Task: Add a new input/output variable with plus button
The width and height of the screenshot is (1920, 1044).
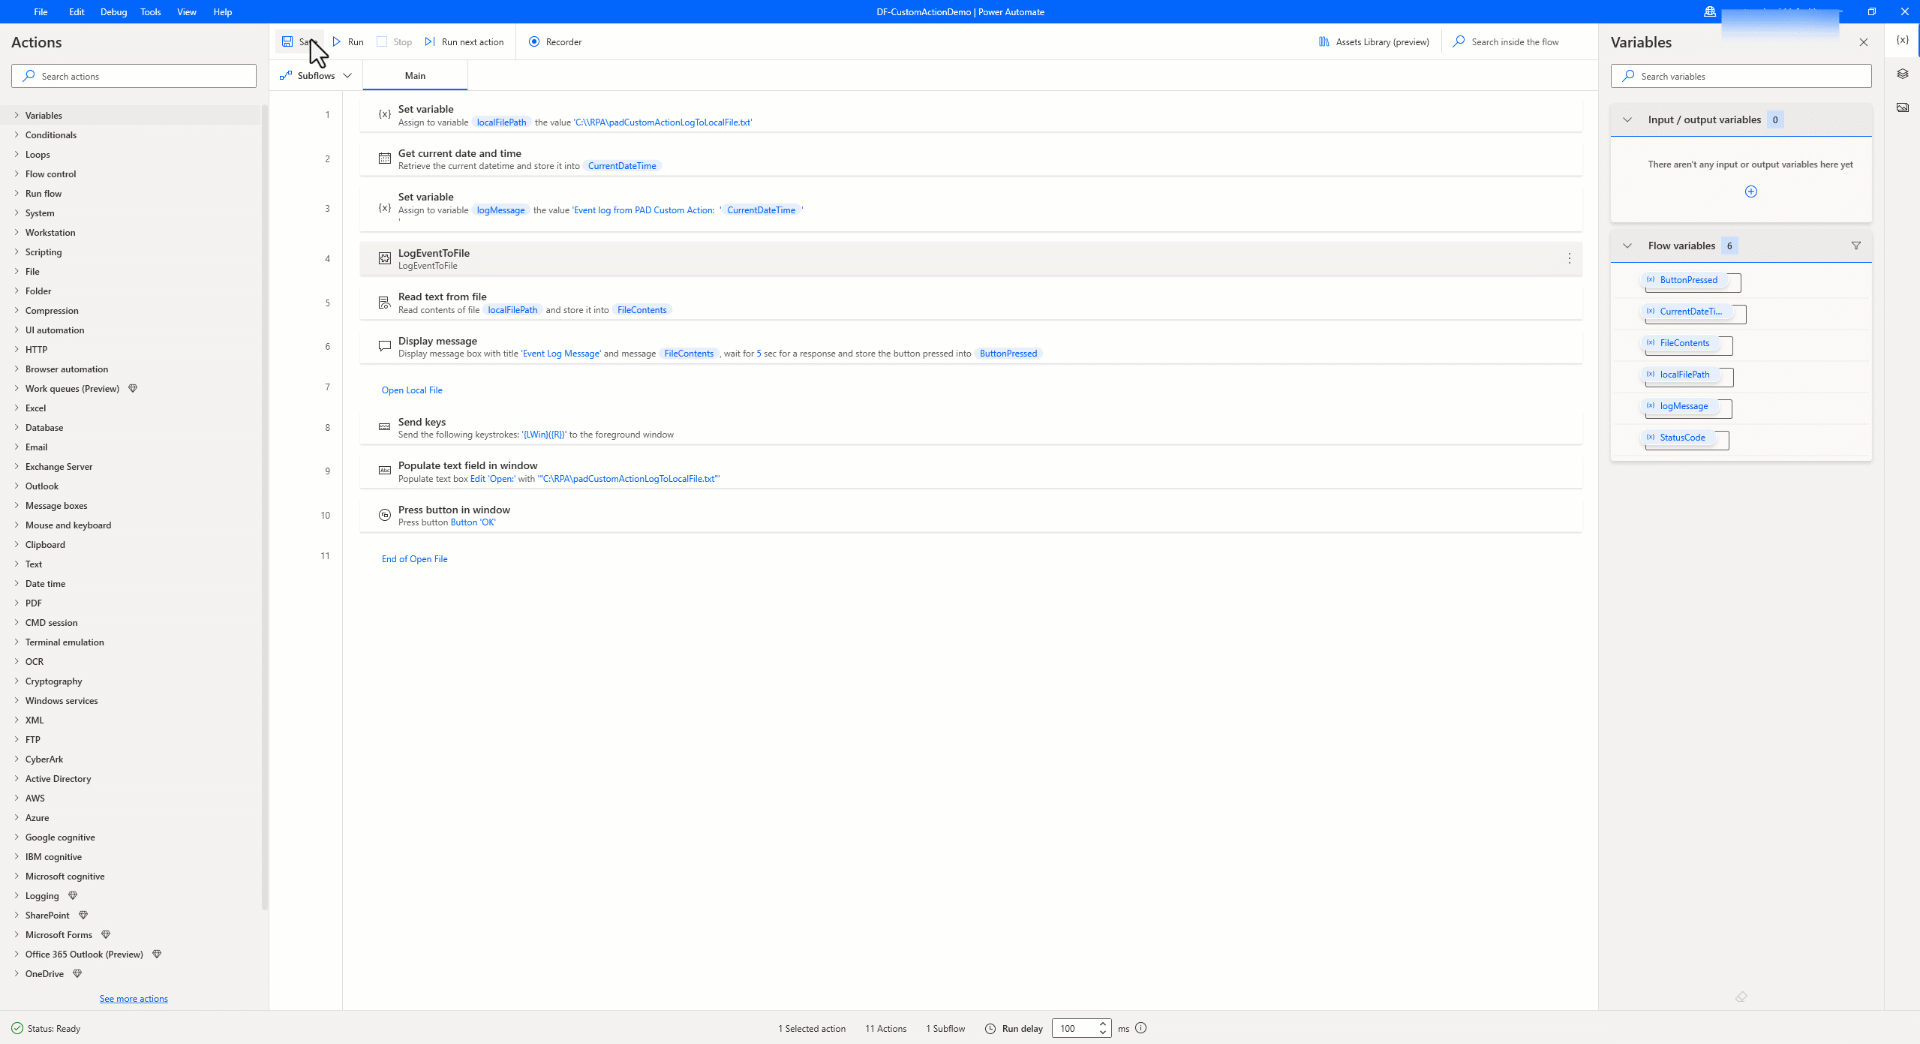Action: point(1751,191)
